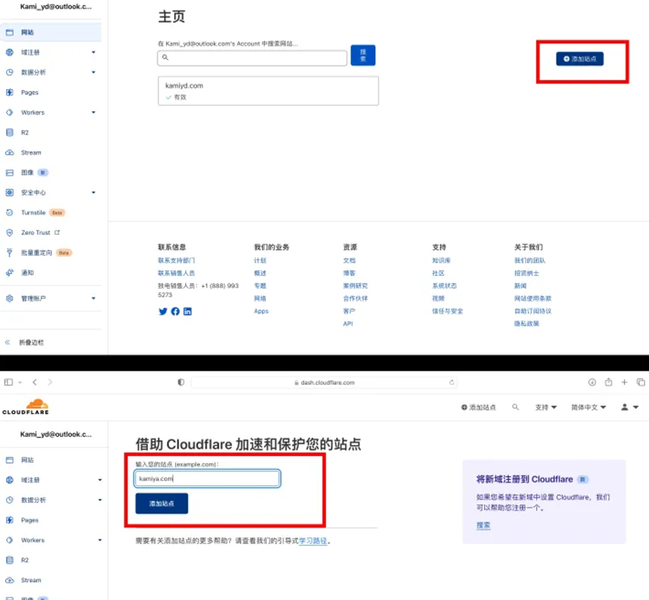Click the LinkedIn icon in the footer
This screenshot has width=649, height=600.
(187, 311)
